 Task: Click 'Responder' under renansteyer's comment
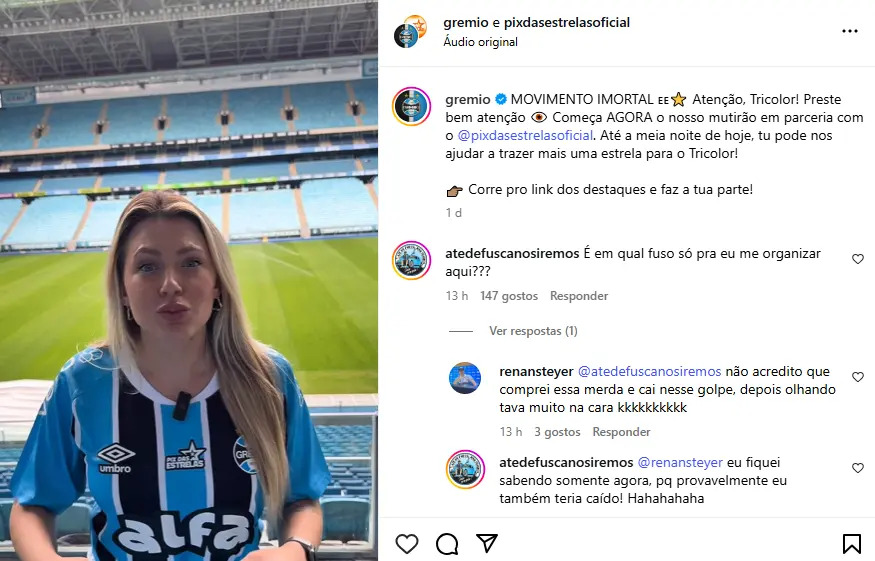(x=621, y=432)
